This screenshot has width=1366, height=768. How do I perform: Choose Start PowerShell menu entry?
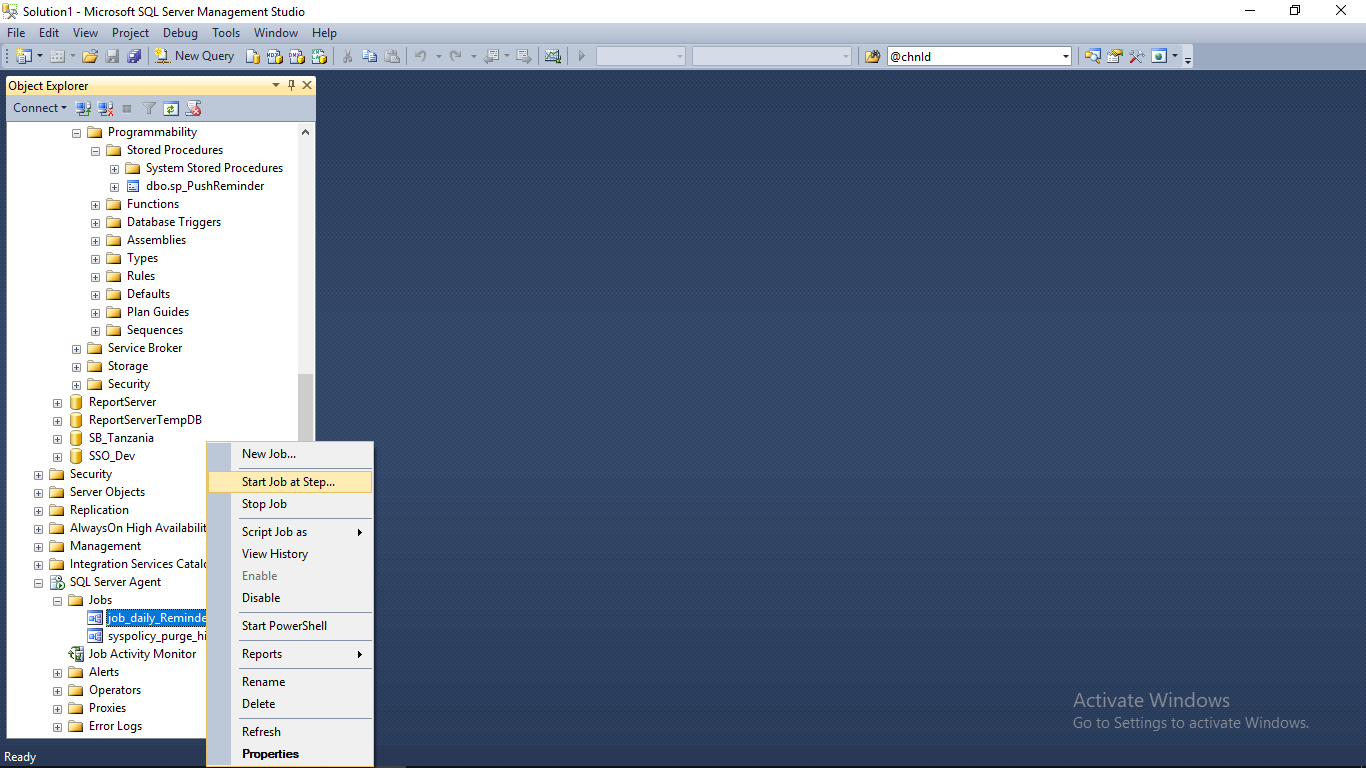pyautogui.click(x=289, y=626)
